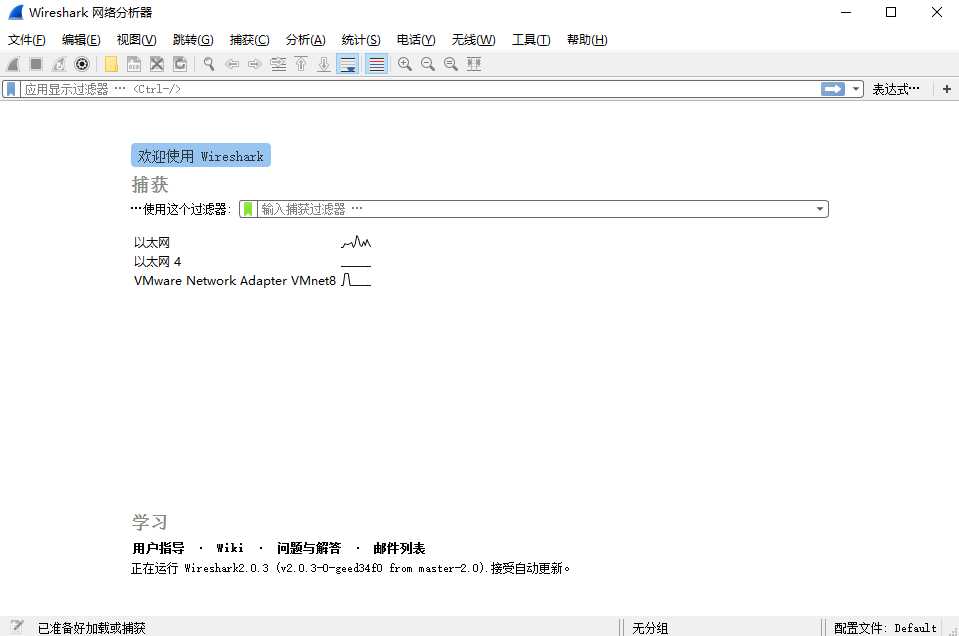Open the 电话(Y) menu
959x636 pixels.
tap(416, 40)
